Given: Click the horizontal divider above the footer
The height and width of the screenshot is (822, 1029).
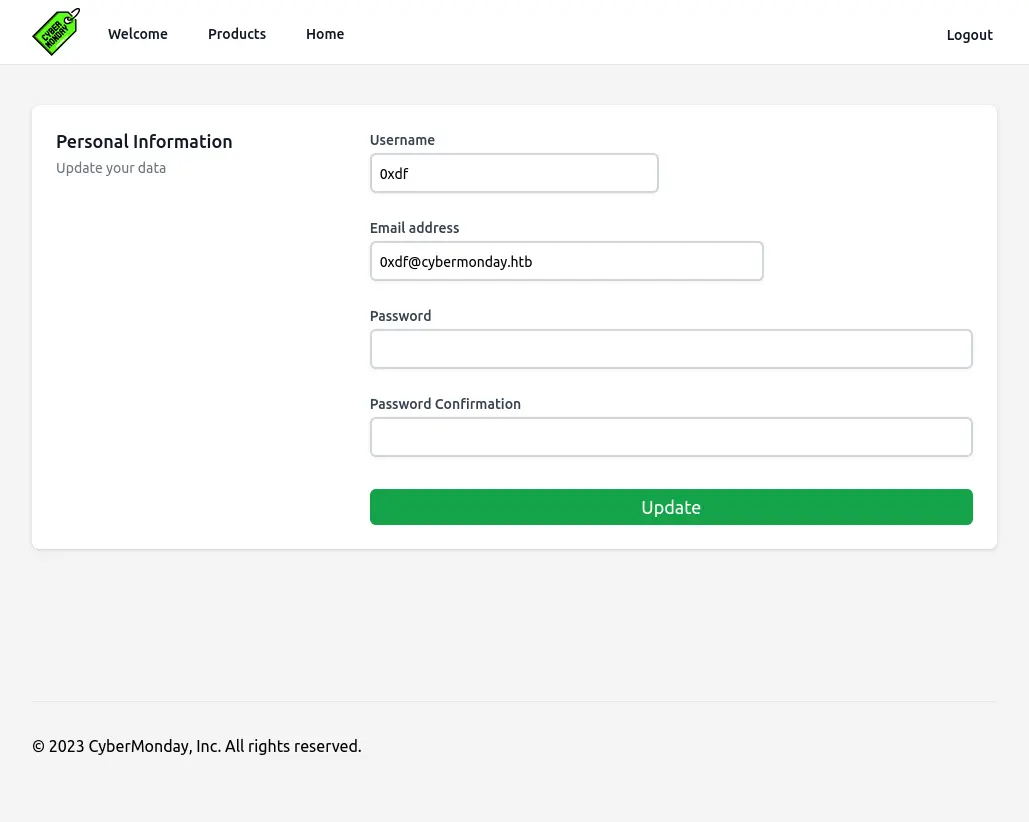Looking at the screenshot, I should 514,701.
